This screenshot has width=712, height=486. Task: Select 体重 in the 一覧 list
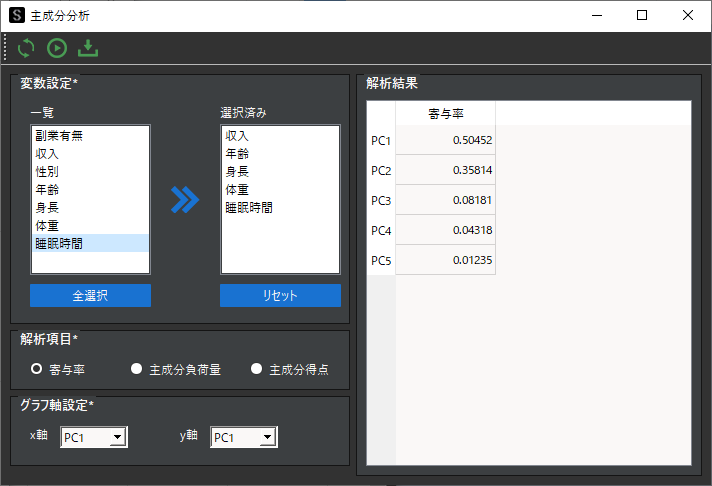(x=90, y=226)
